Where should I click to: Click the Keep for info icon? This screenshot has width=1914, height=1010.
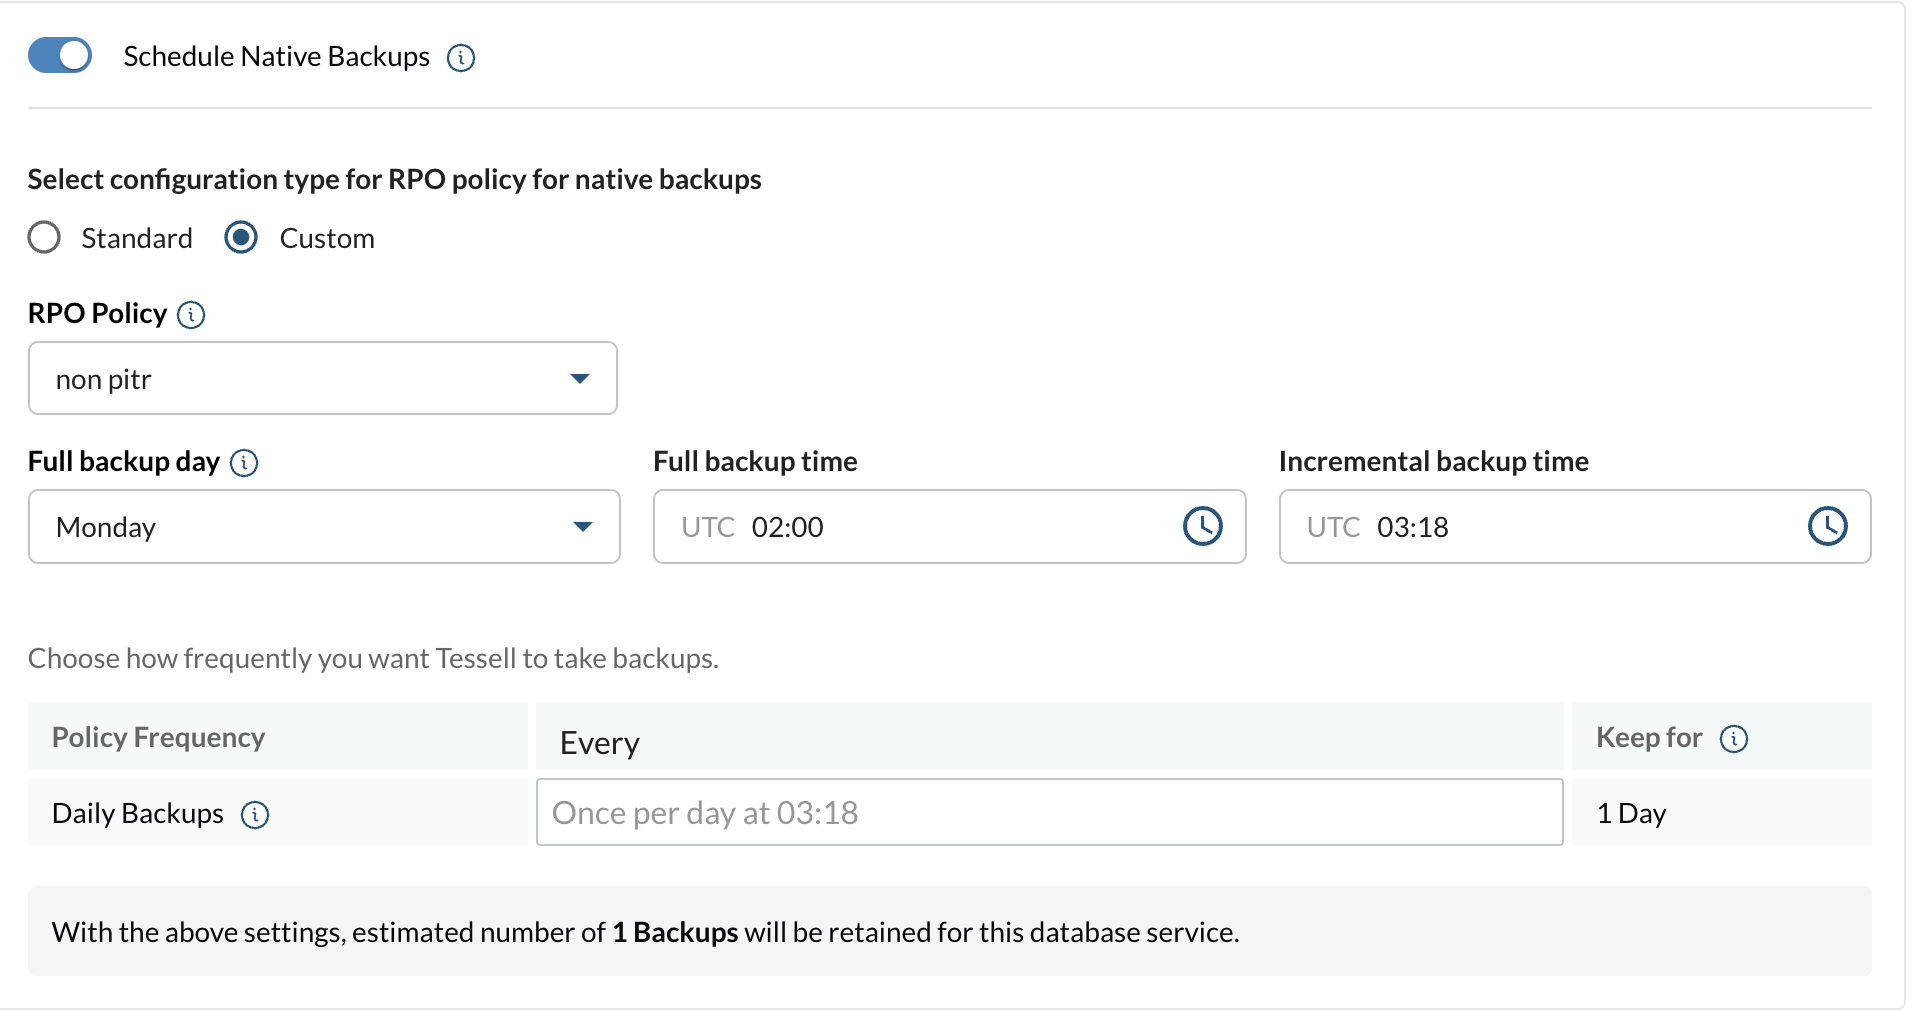(1734, 739)
